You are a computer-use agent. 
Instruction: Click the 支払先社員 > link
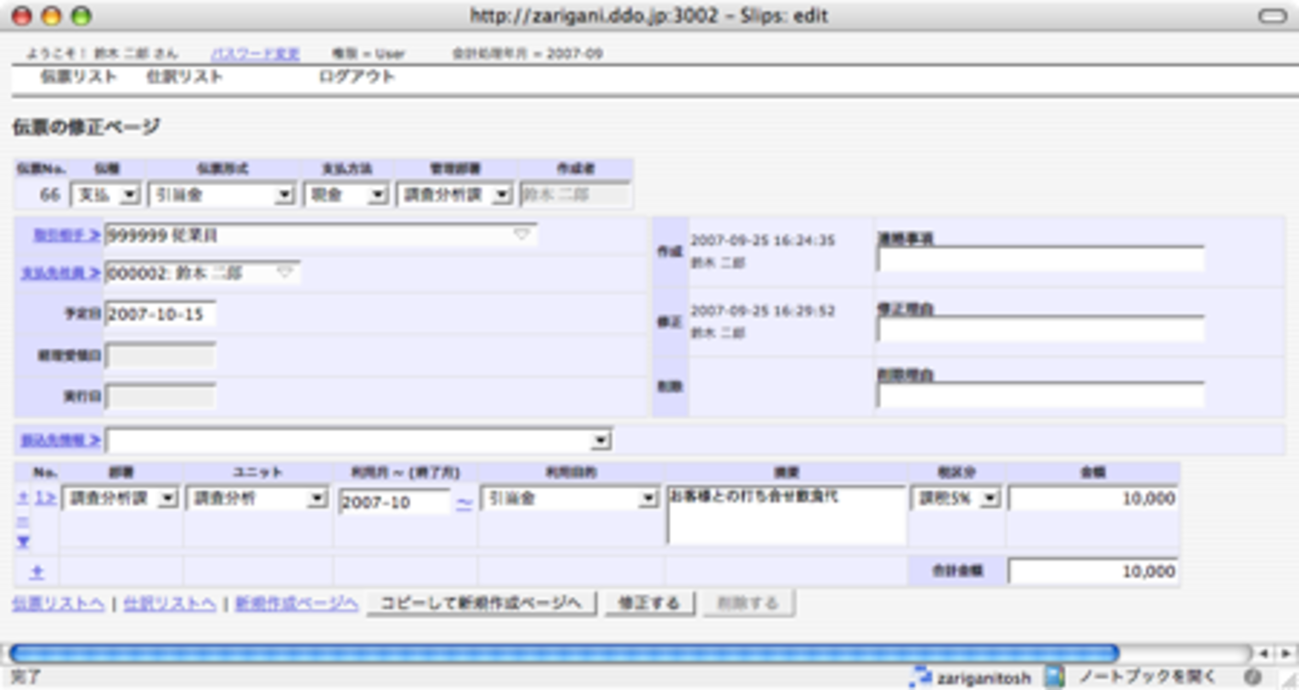61,272
